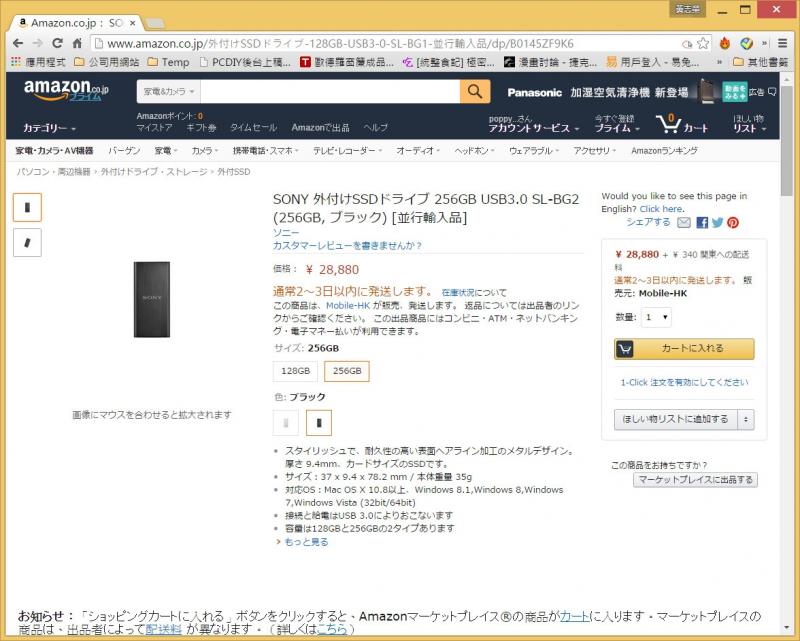Click ほしい物リストに追加する button
800x641 pixels.
pyautogui.click(x=676, y=420)
